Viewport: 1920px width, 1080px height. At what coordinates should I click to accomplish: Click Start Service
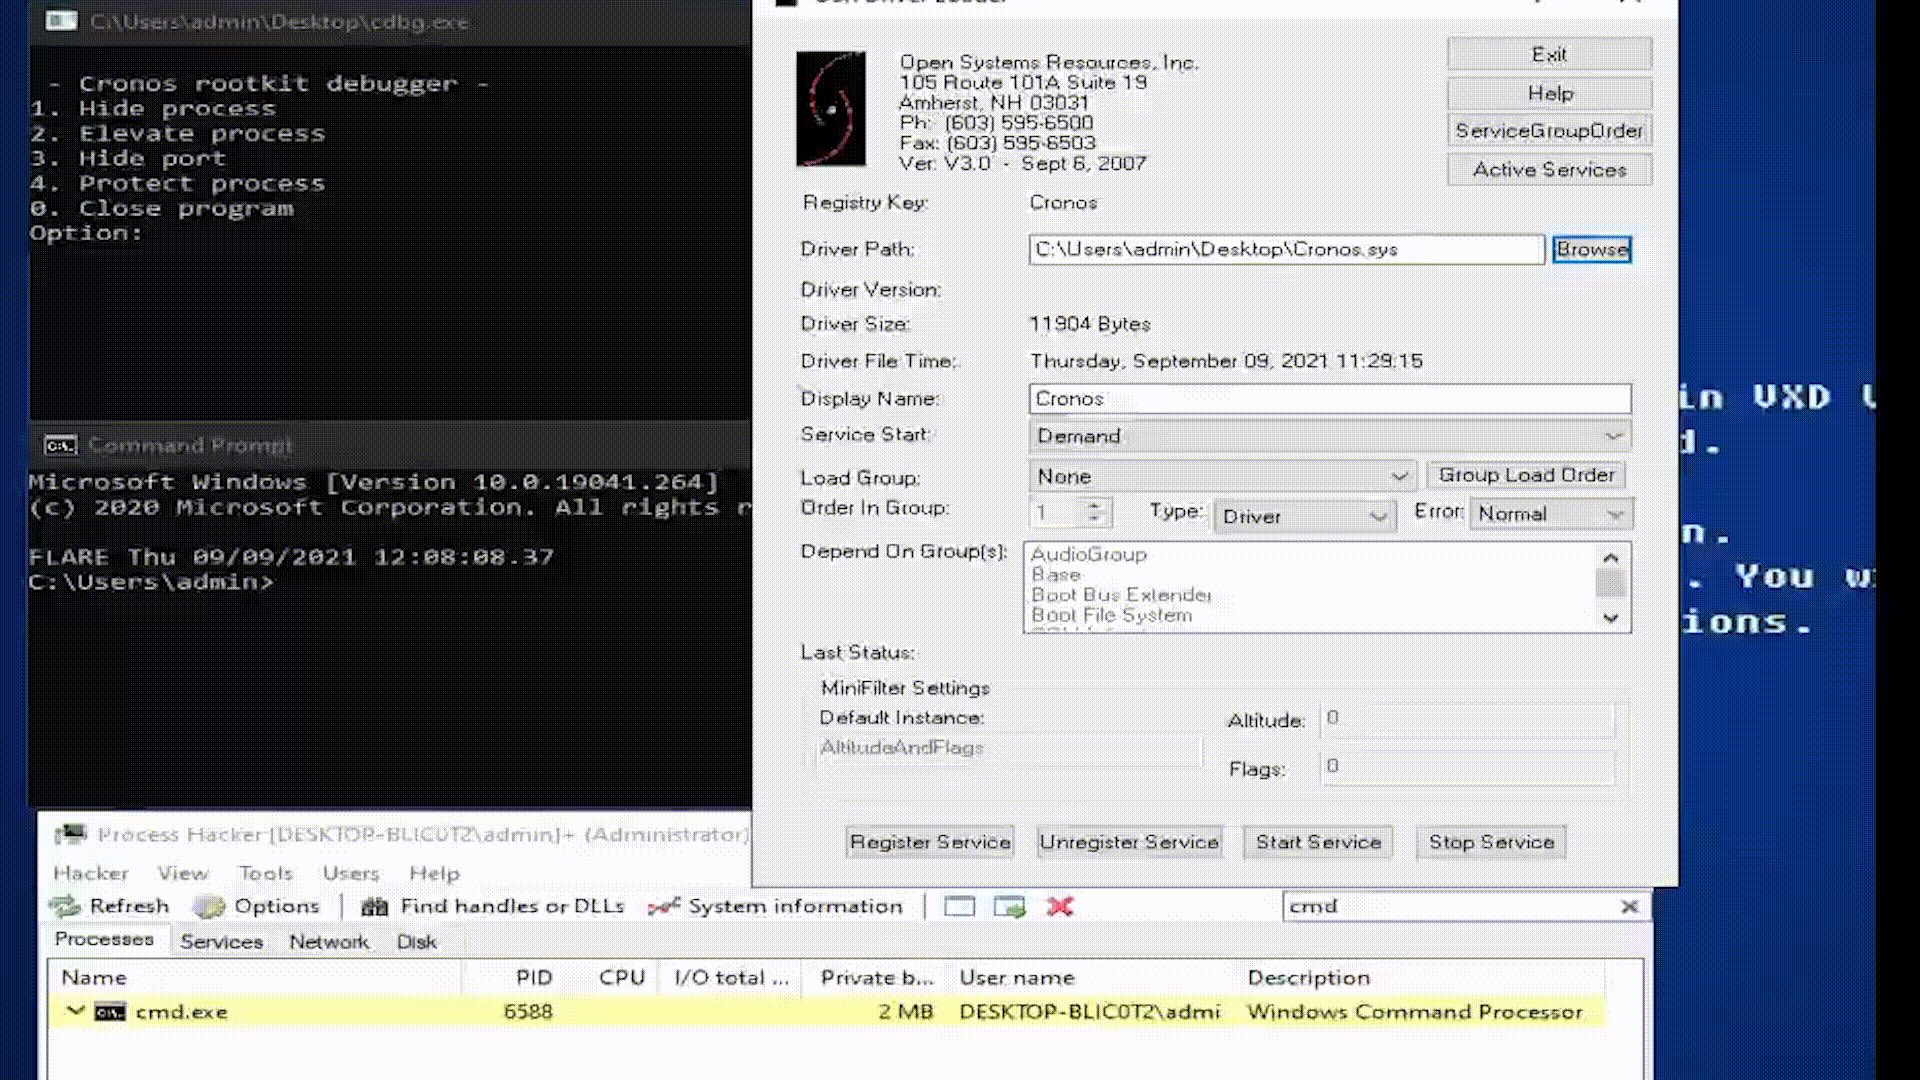1318,842
